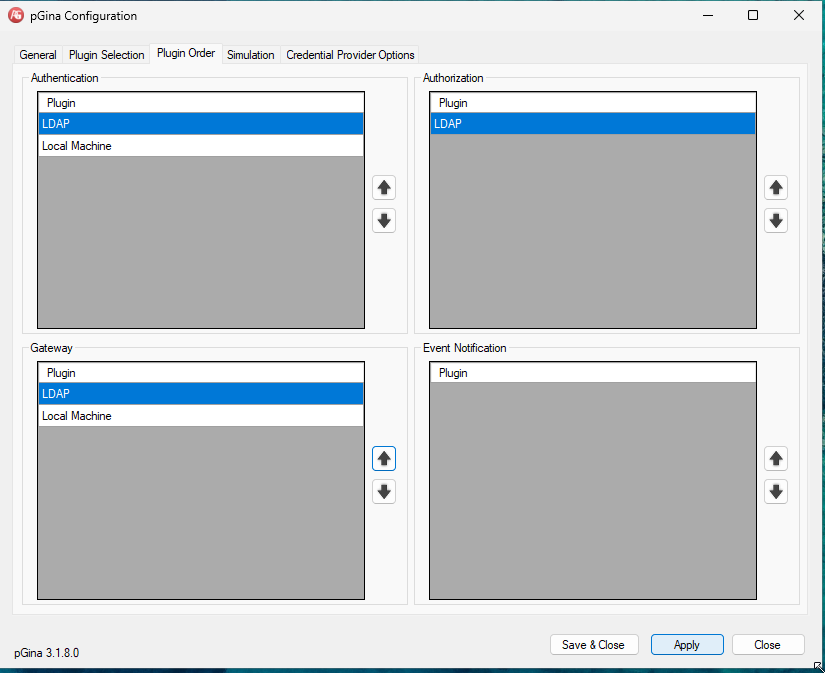Minimize the pGina Configuration window
Image resolution: width=825 pixels, height=673 pixels.
point(708,15)
